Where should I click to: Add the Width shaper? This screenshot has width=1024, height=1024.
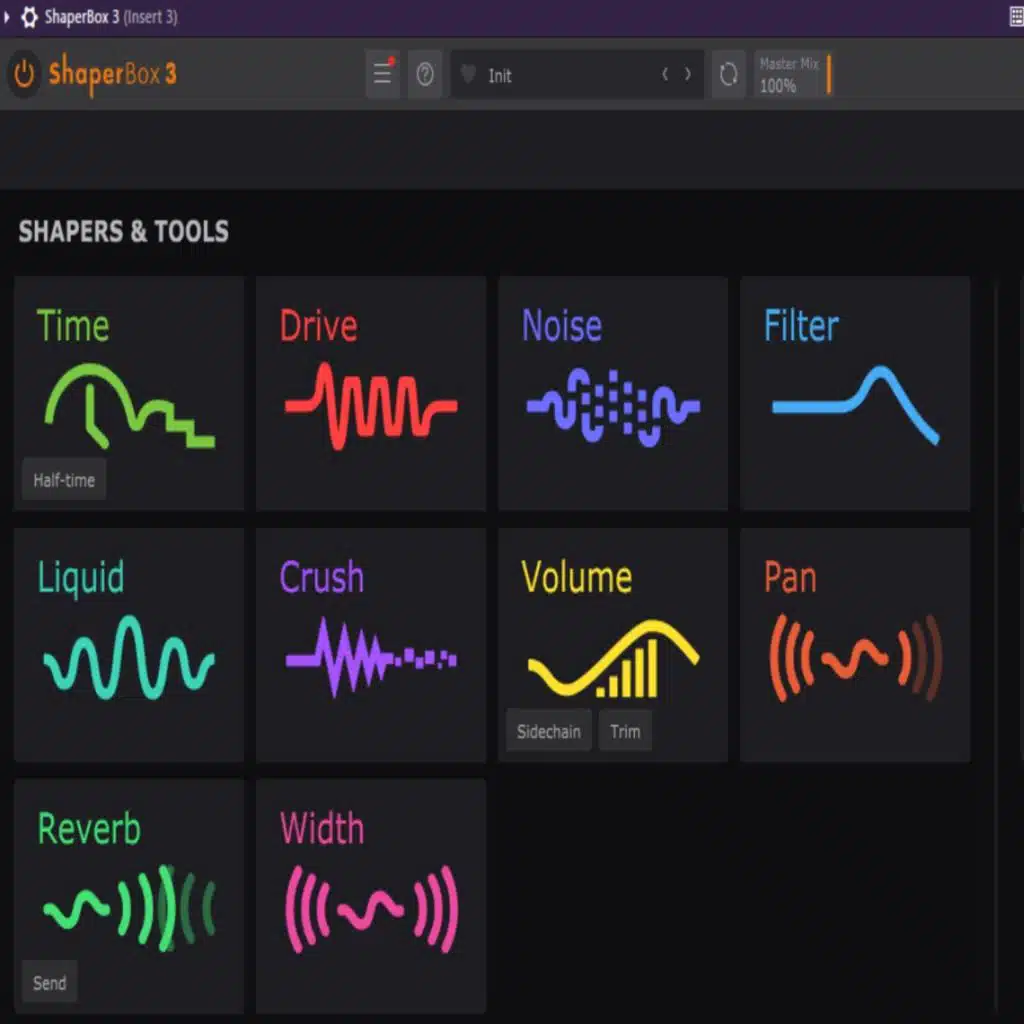pos(371,896)
